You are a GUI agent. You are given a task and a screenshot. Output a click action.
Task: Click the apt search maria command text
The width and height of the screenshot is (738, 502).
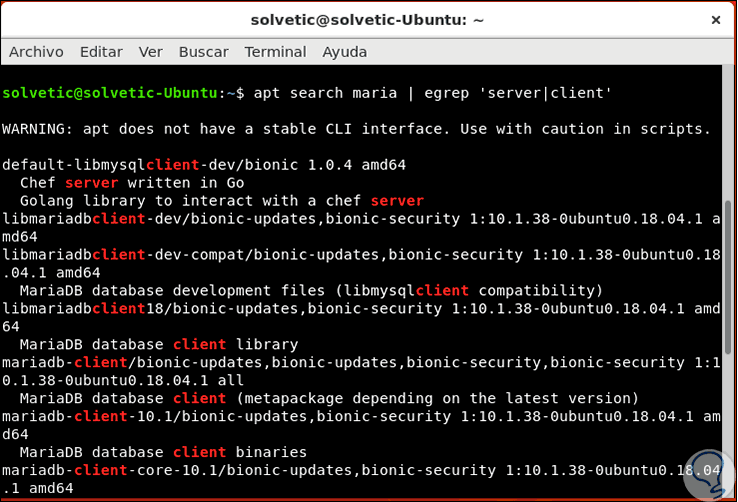[x=325, y=93]
